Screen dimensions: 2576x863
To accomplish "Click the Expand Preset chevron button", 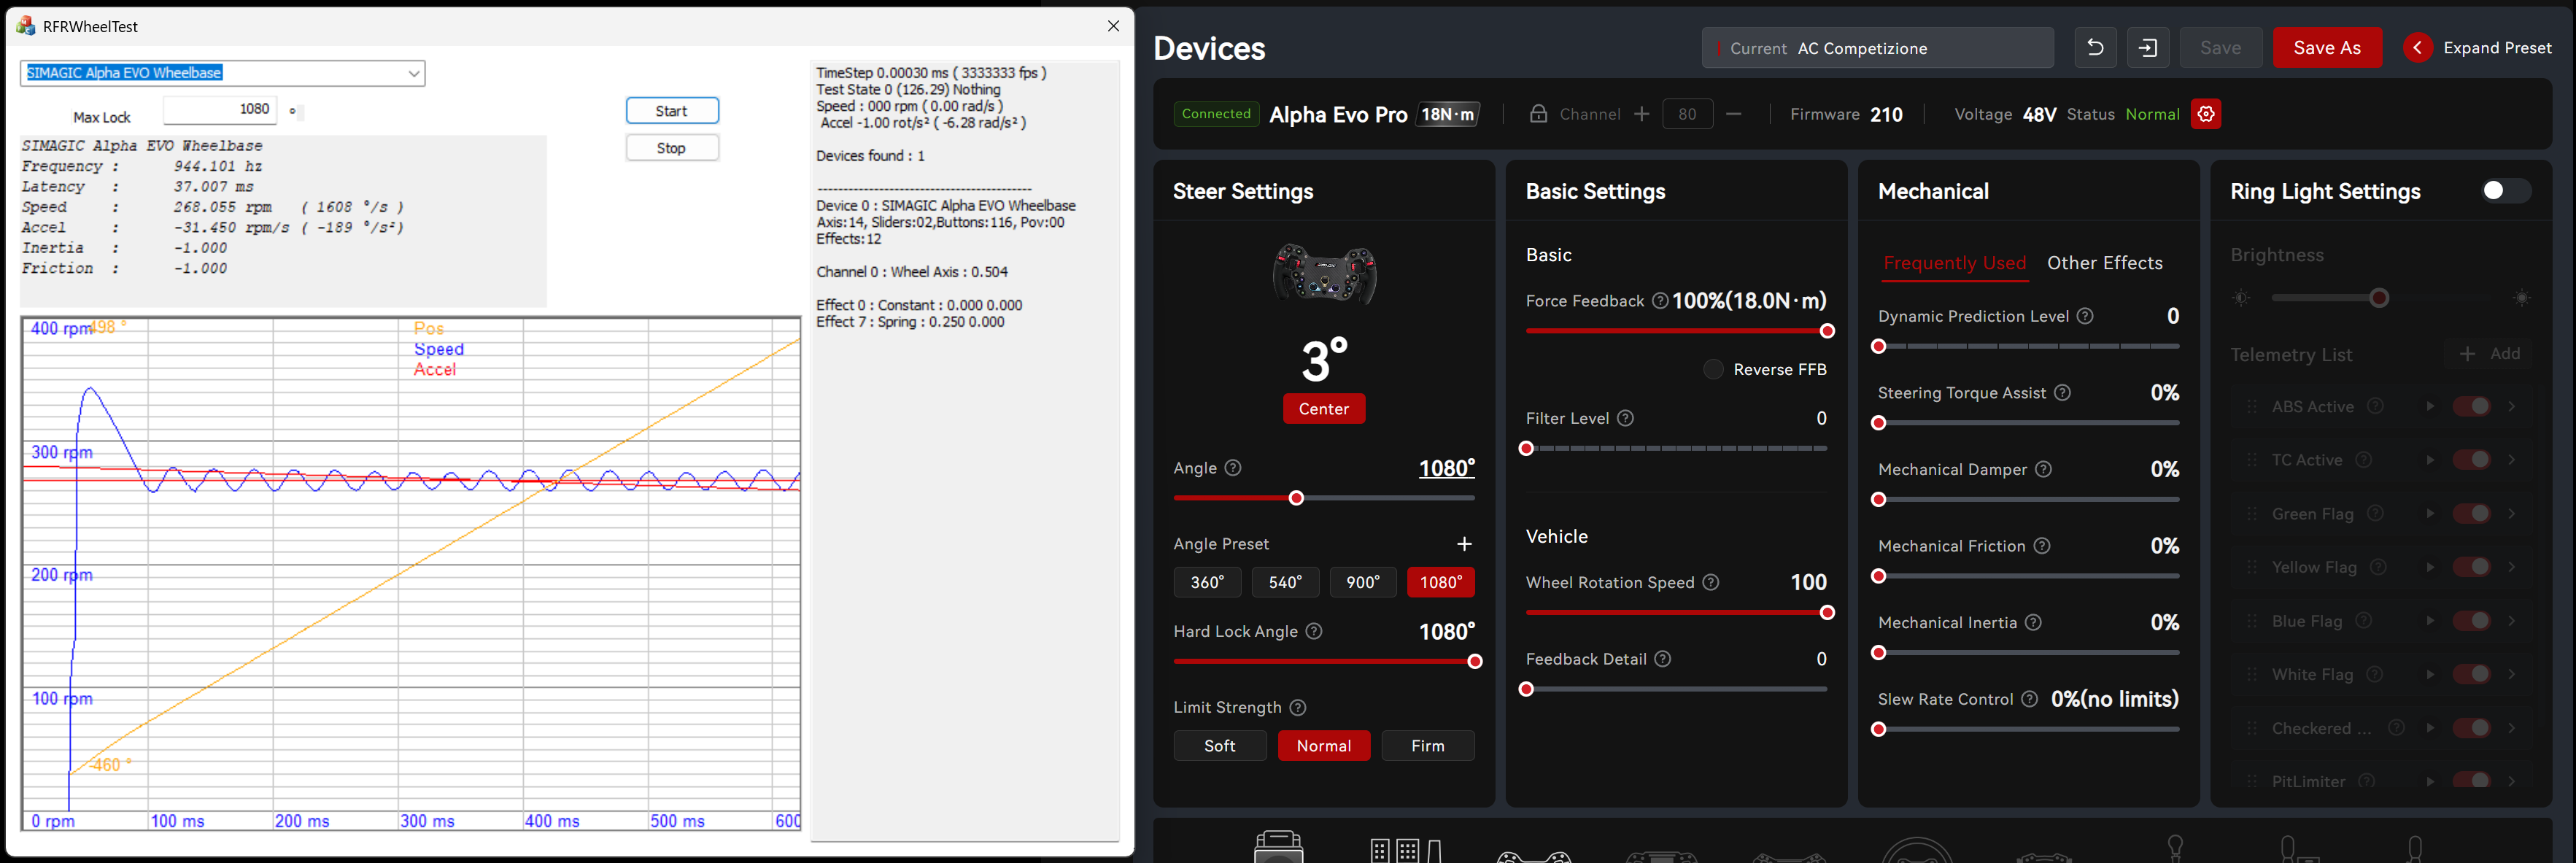I will pos(2417,48).
